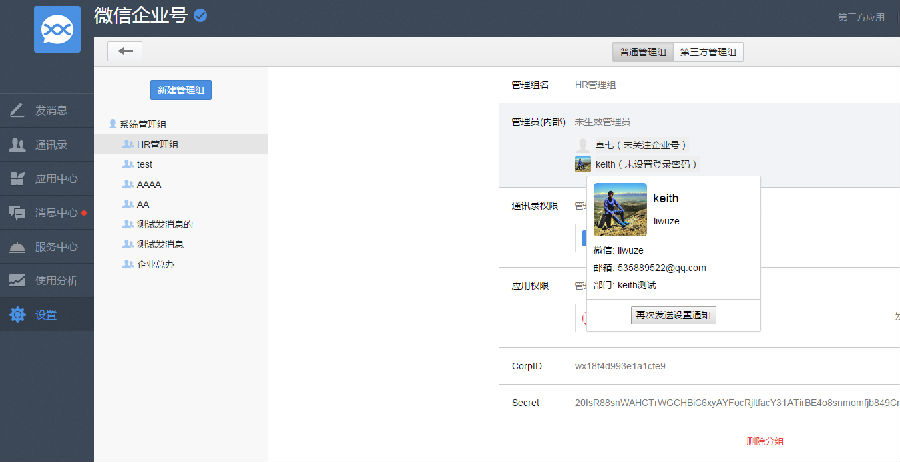Select the HR管理组 tree row
The height and width of the screenshot is (462, 900).
pyautogui.click(x=181, y=144)
